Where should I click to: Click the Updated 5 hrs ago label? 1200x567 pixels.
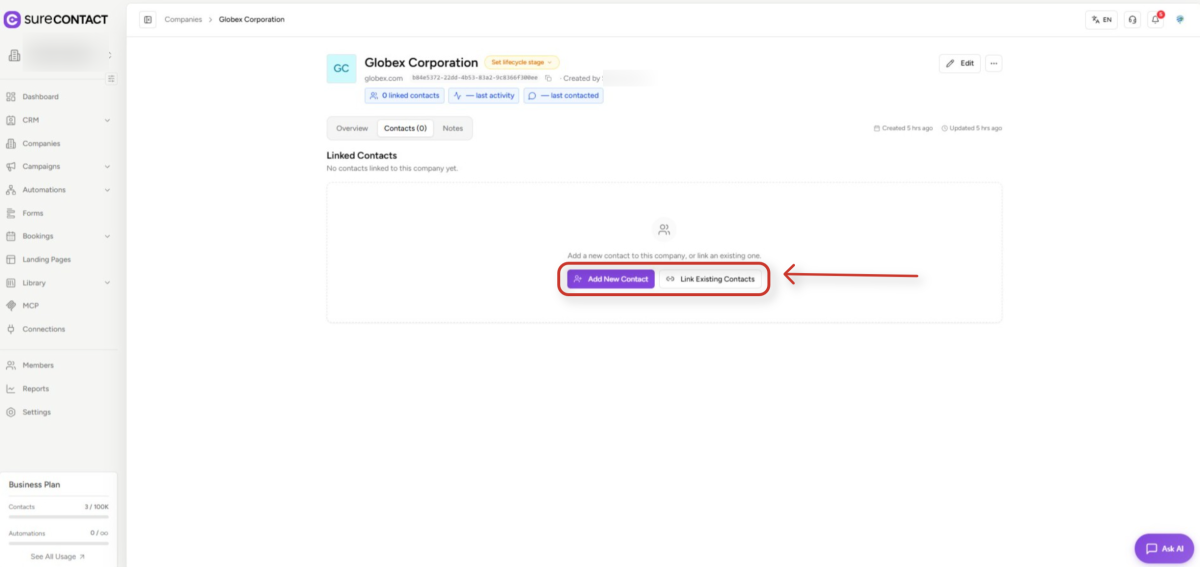point(971,128)
